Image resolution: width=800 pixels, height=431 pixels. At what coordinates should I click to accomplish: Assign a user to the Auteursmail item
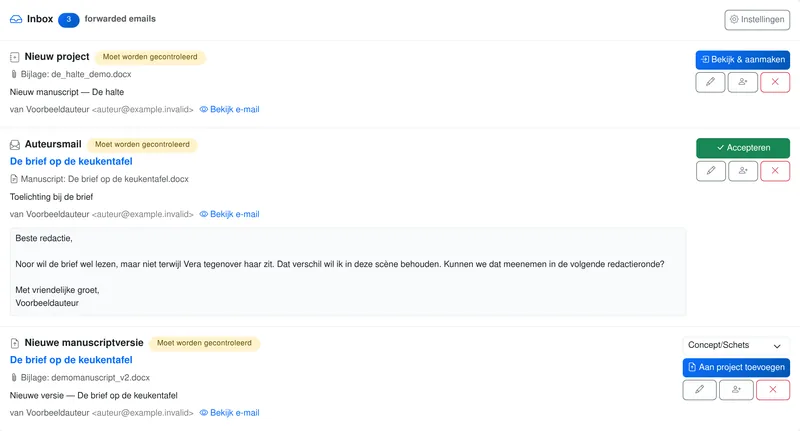point(743,171)
